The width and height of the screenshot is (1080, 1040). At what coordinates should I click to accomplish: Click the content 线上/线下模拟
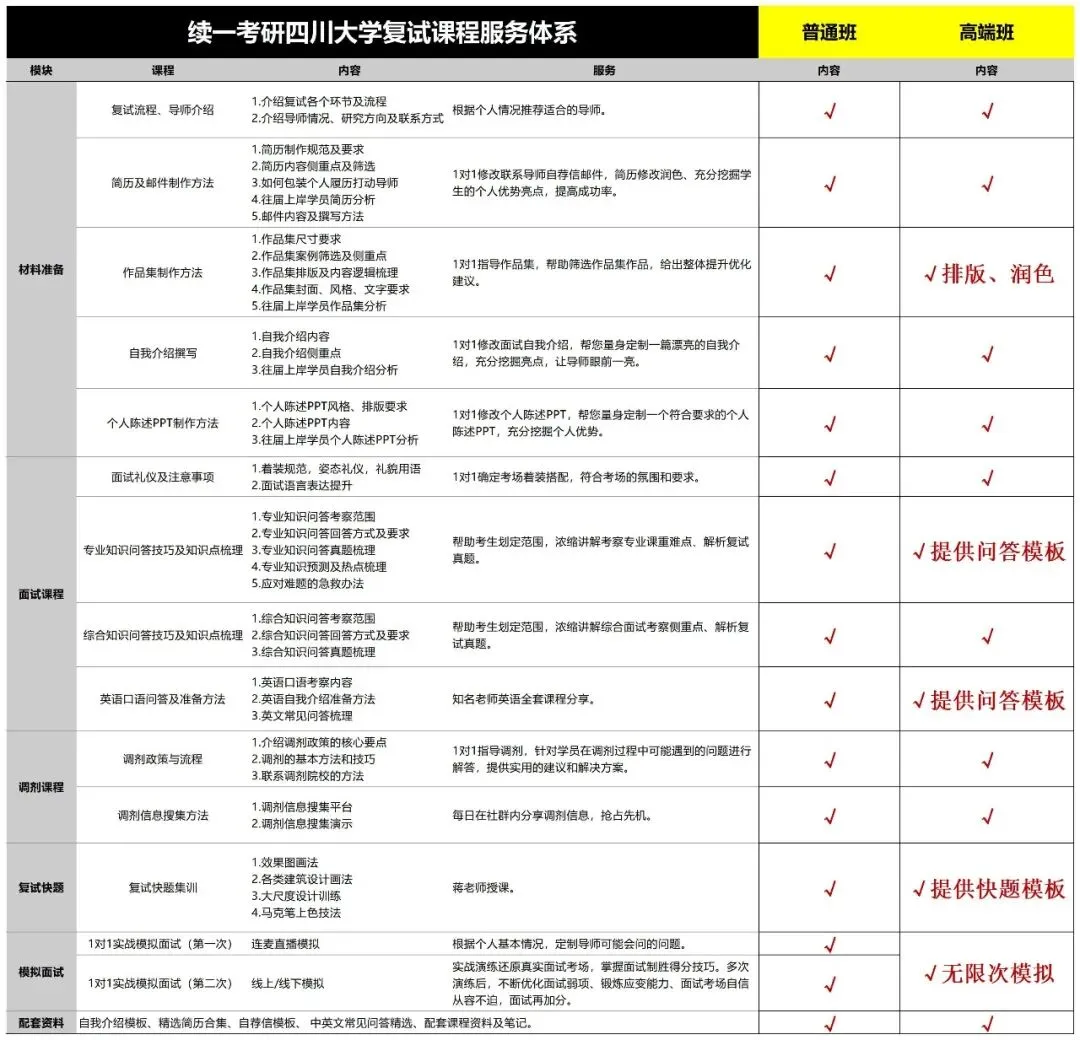[287, 984]
